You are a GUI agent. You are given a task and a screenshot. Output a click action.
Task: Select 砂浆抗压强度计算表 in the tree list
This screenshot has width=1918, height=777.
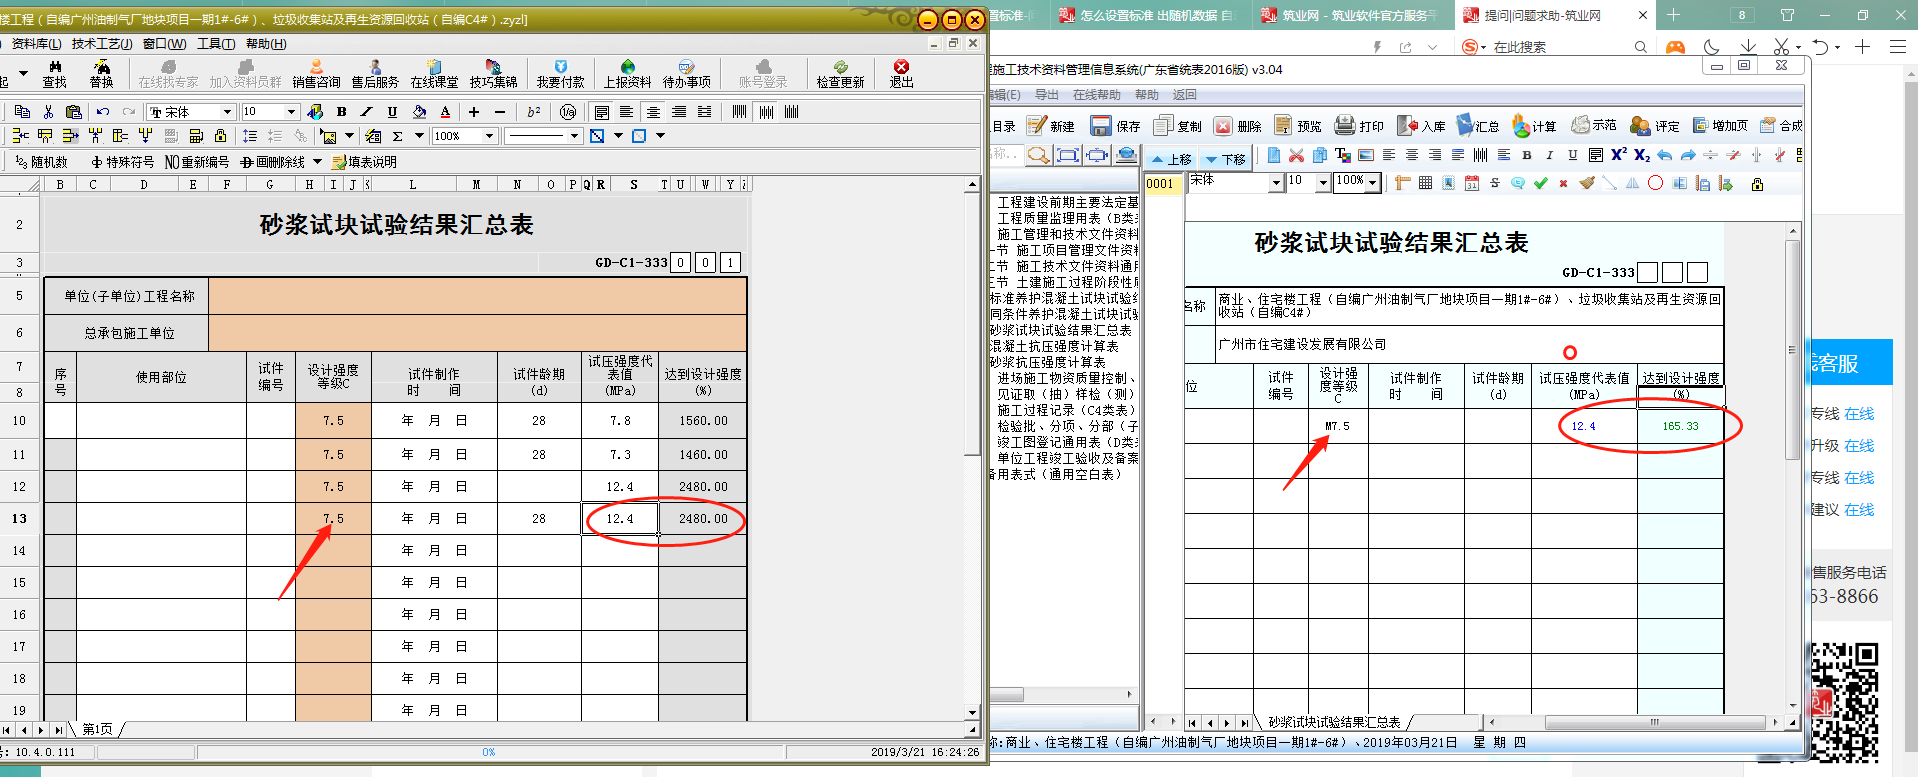(x=1048, y=362)
